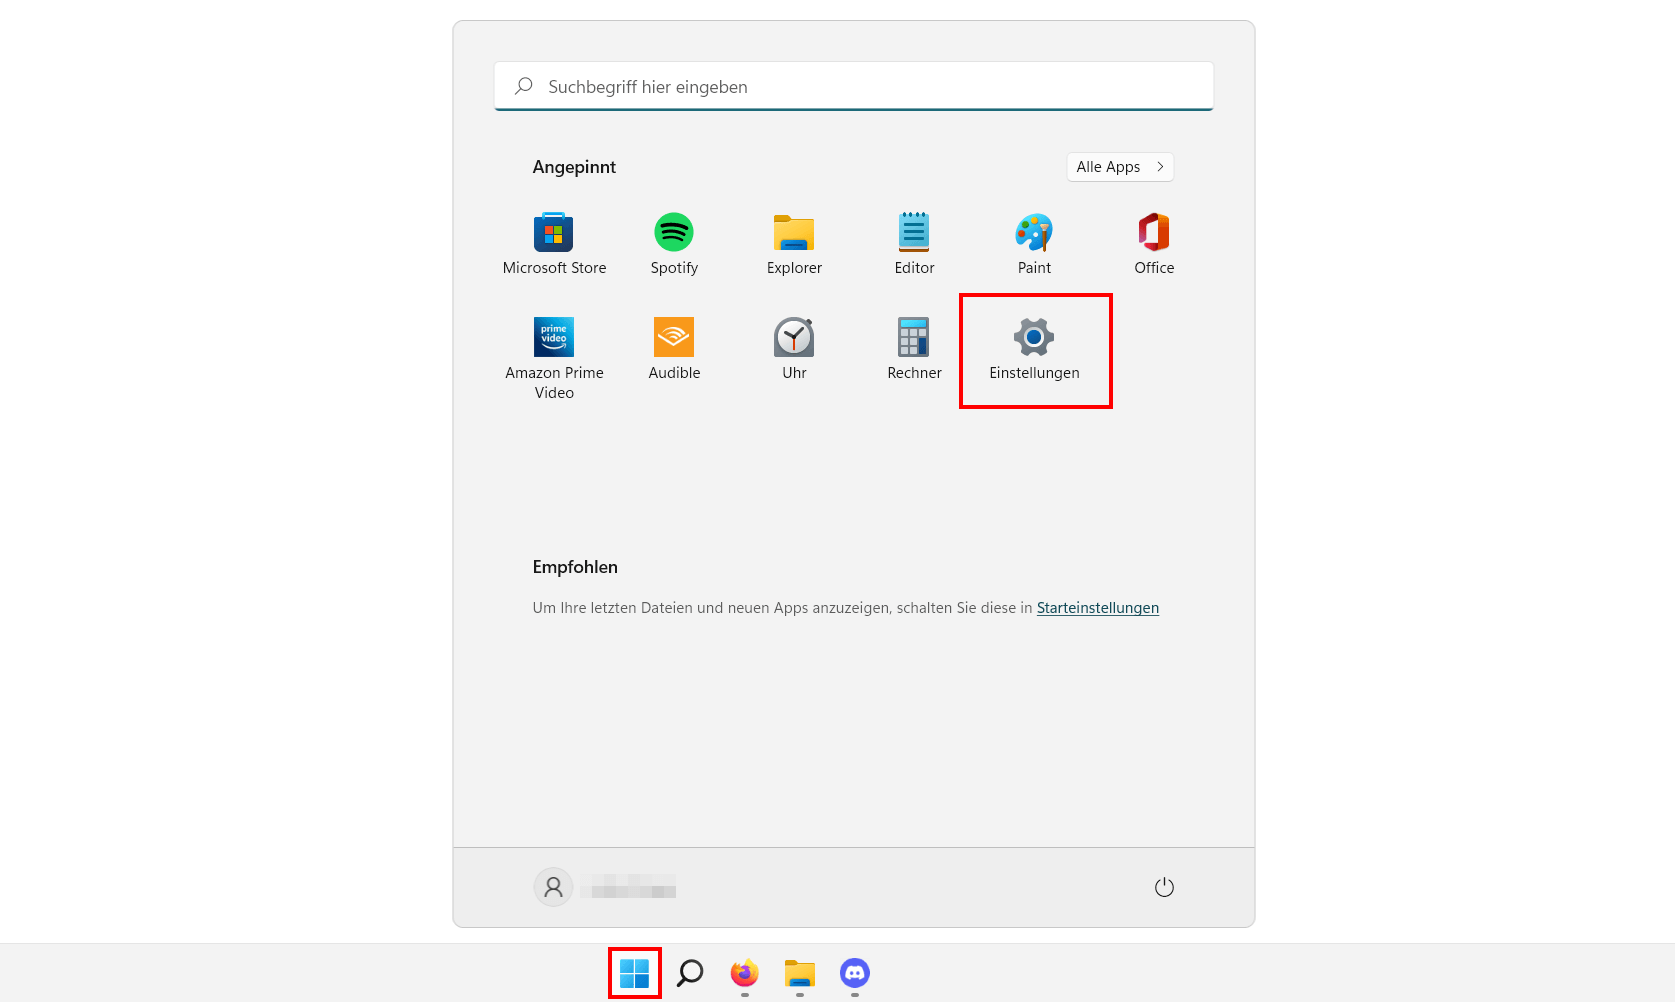Click the Starteinstellungen link

coord(1098,608)
